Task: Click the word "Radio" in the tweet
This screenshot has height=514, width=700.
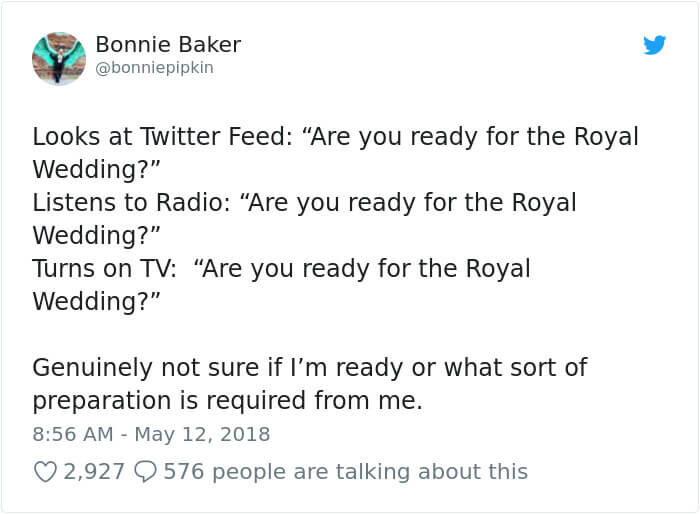Action: click(x=193, y=203)
